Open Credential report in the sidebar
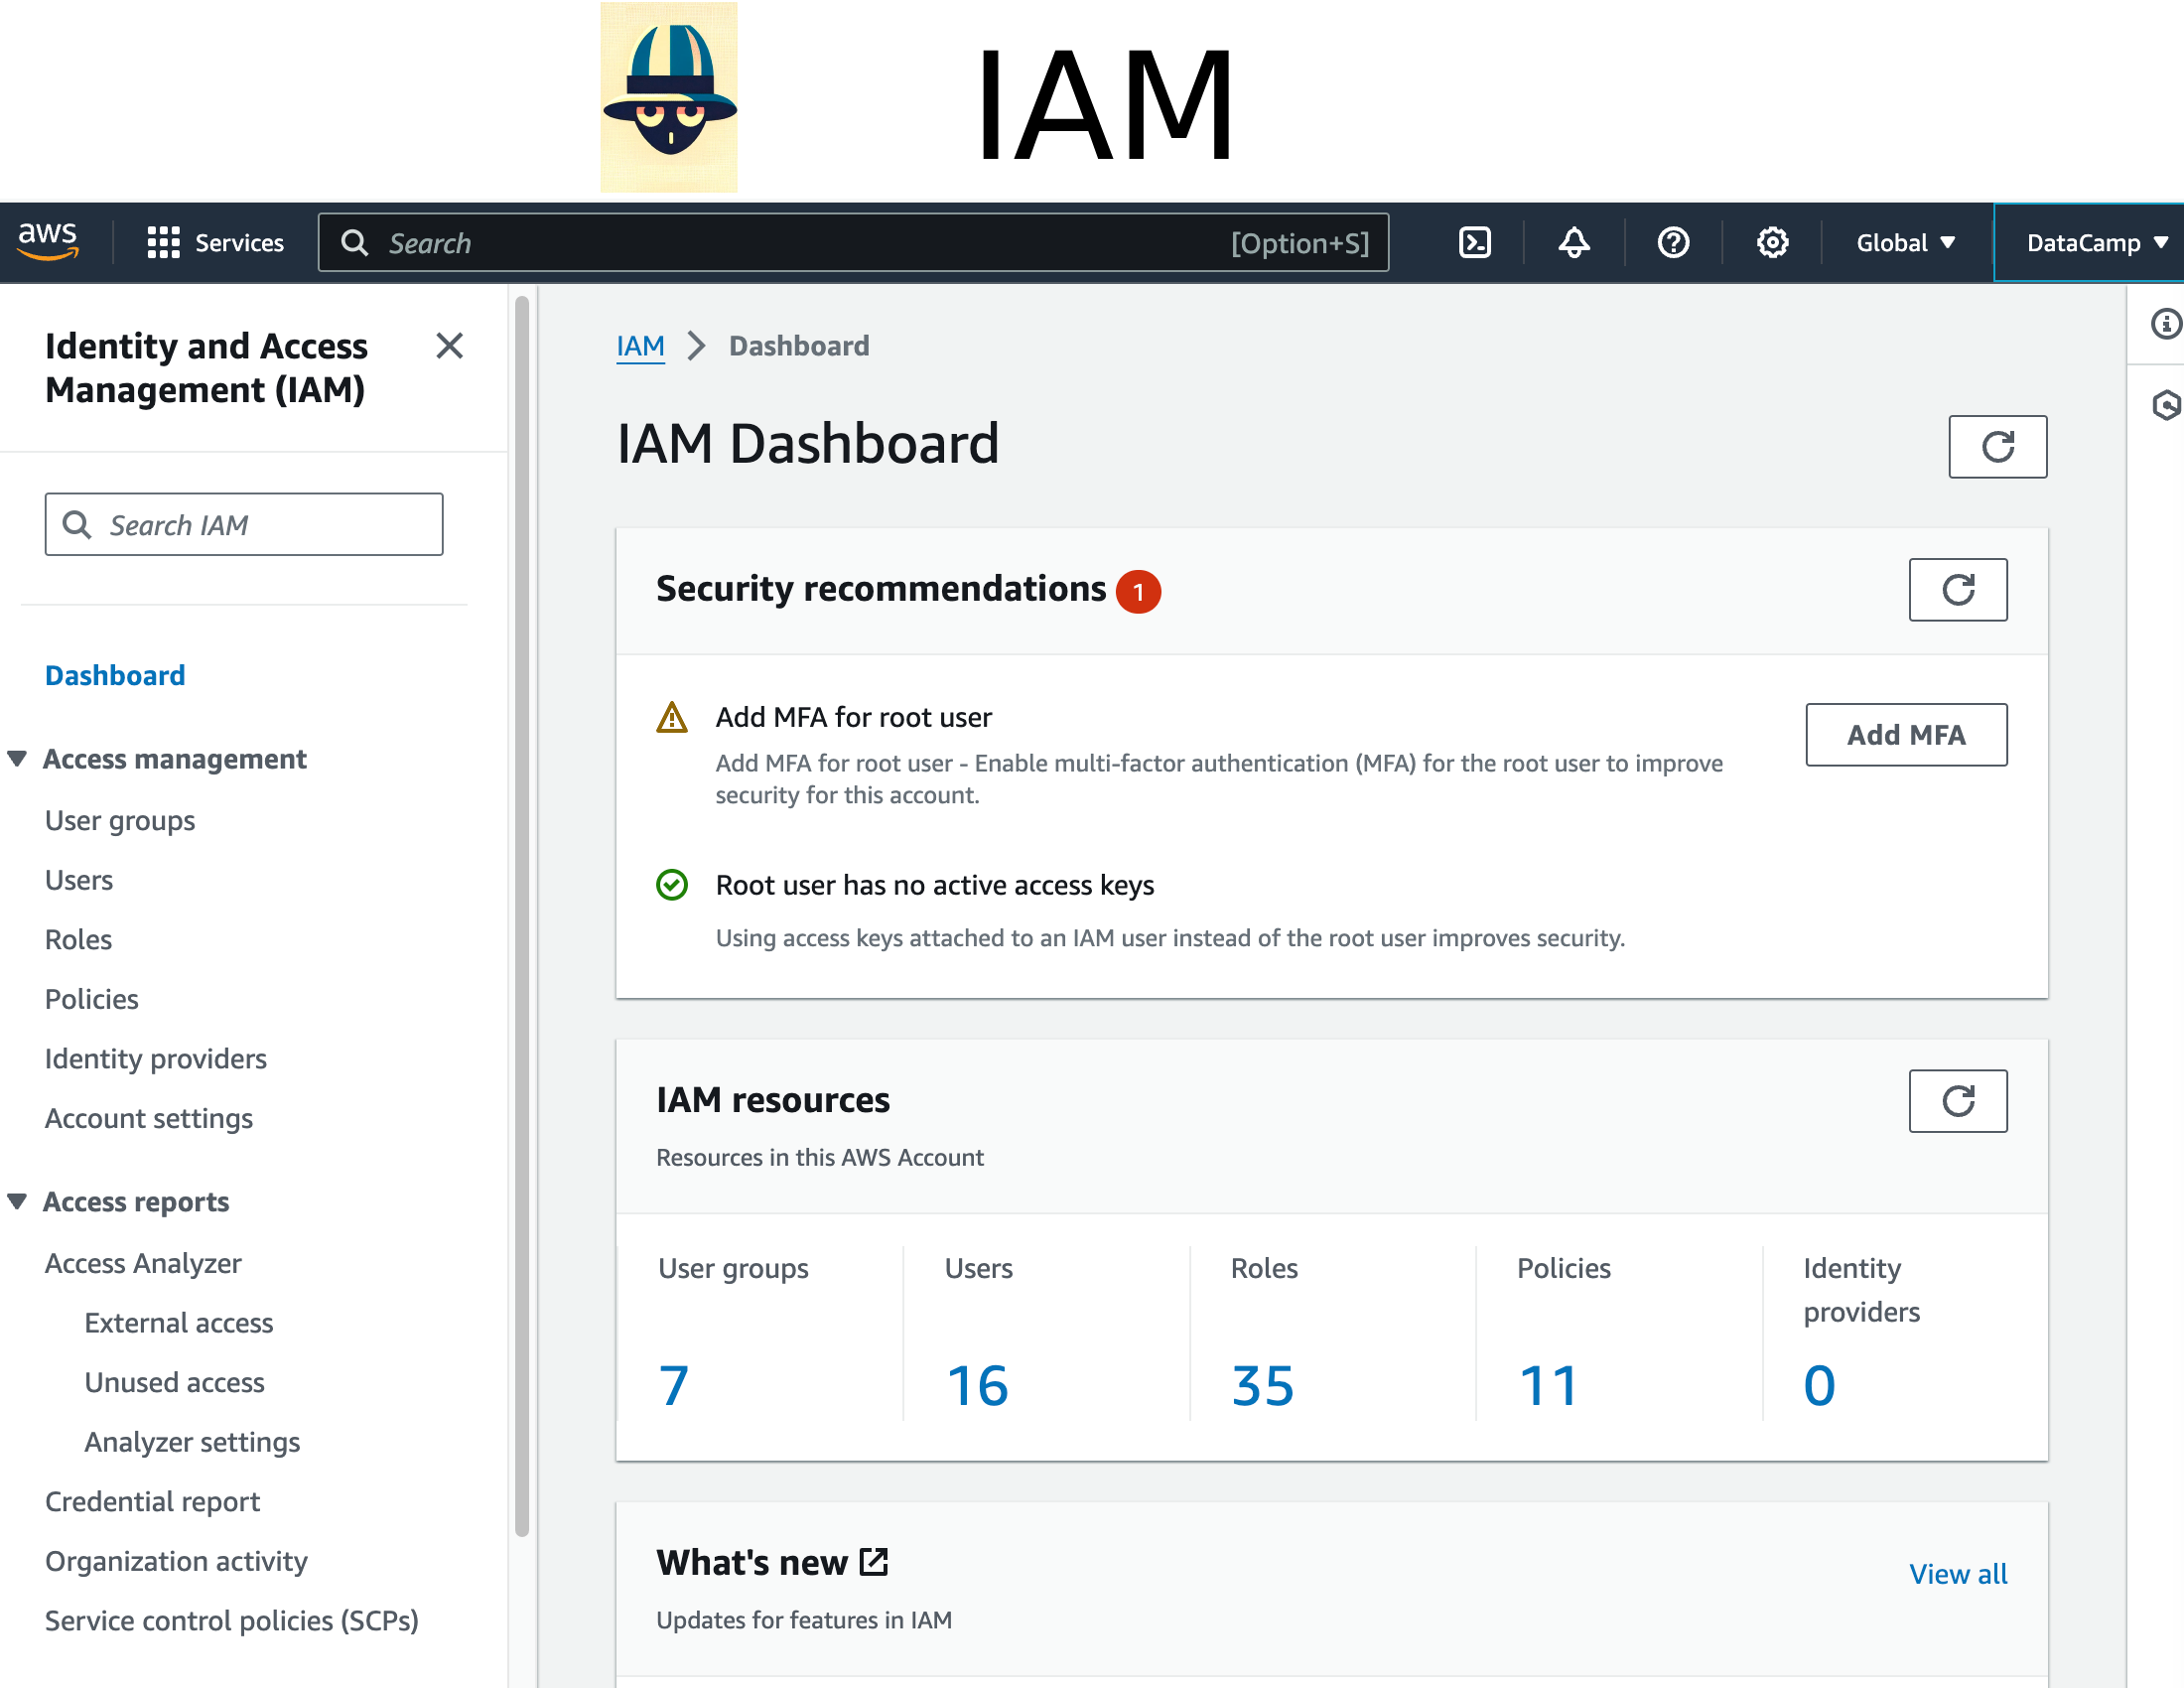The width and height of the screenshot is (2184, 1688). (x=152, y=1502)
